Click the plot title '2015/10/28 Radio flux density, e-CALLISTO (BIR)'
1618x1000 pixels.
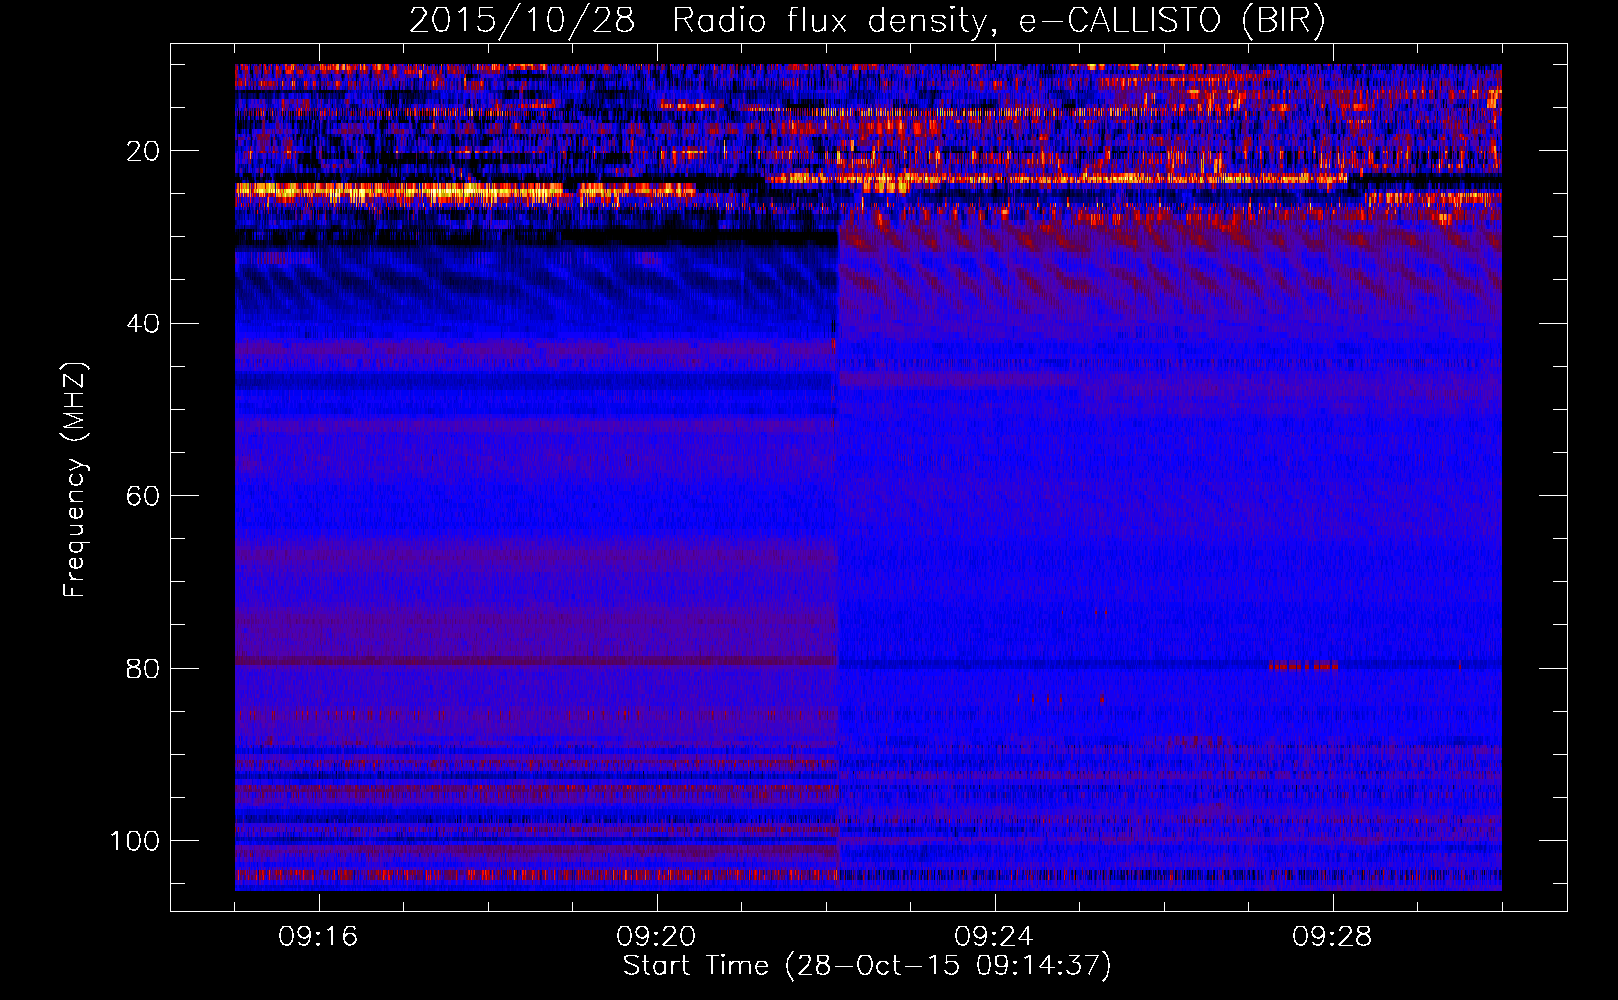pos(867,20)
